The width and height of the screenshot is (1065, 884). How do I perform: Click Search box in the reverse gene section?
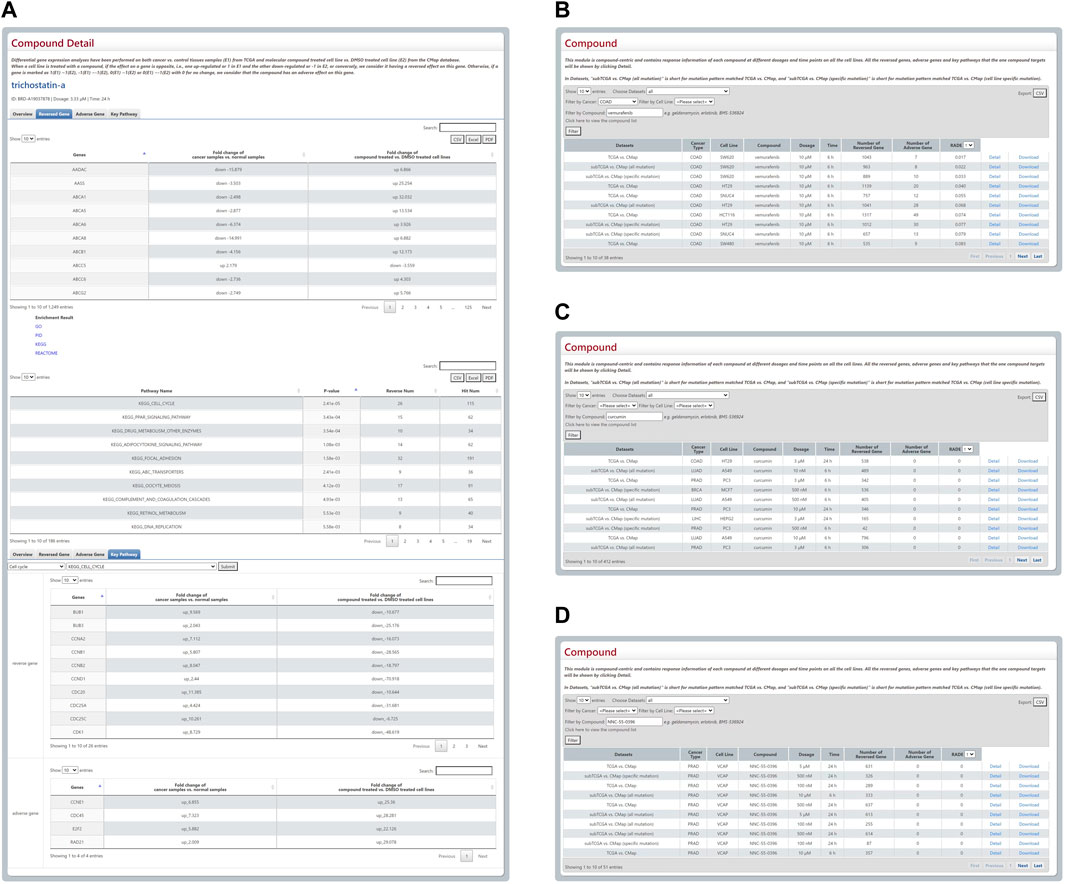464,581
